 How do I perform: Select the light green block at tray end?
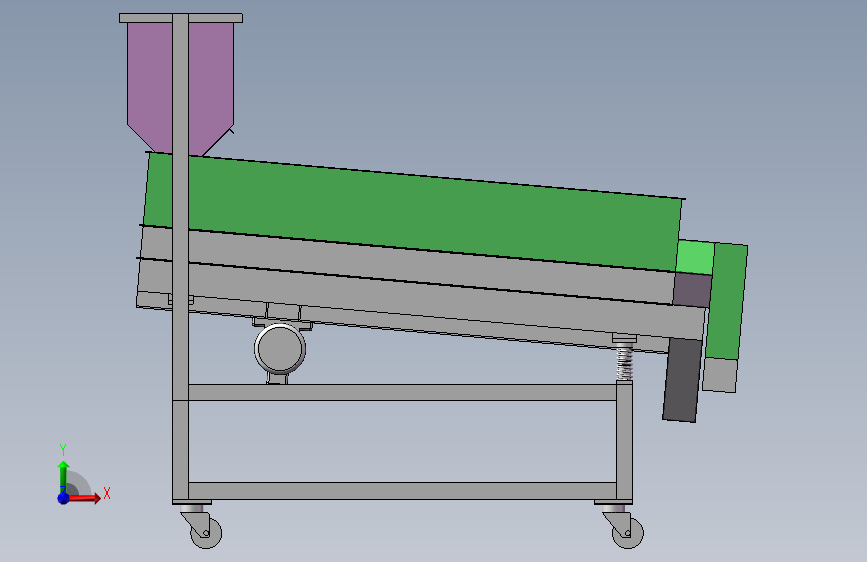click(x=695, y=257)
